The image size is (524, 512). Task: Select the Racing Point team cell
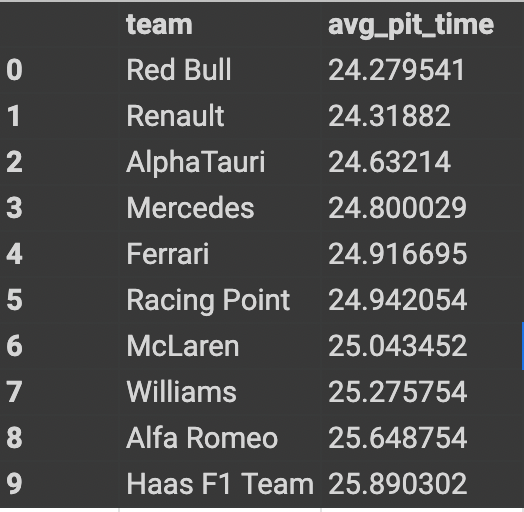[x=208, y=300]
